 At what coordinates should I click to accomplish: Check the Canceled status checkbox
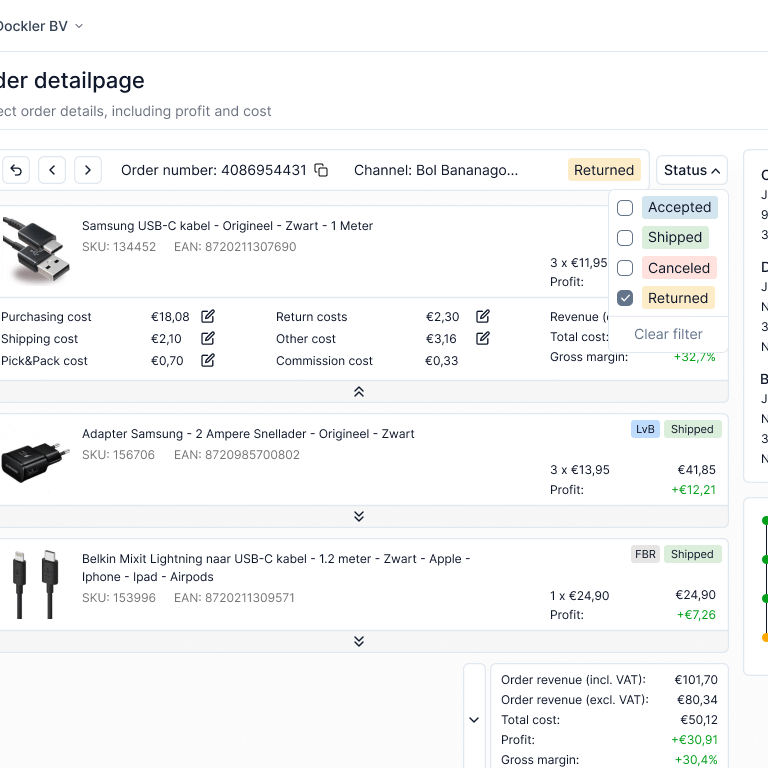pos(625,268)
